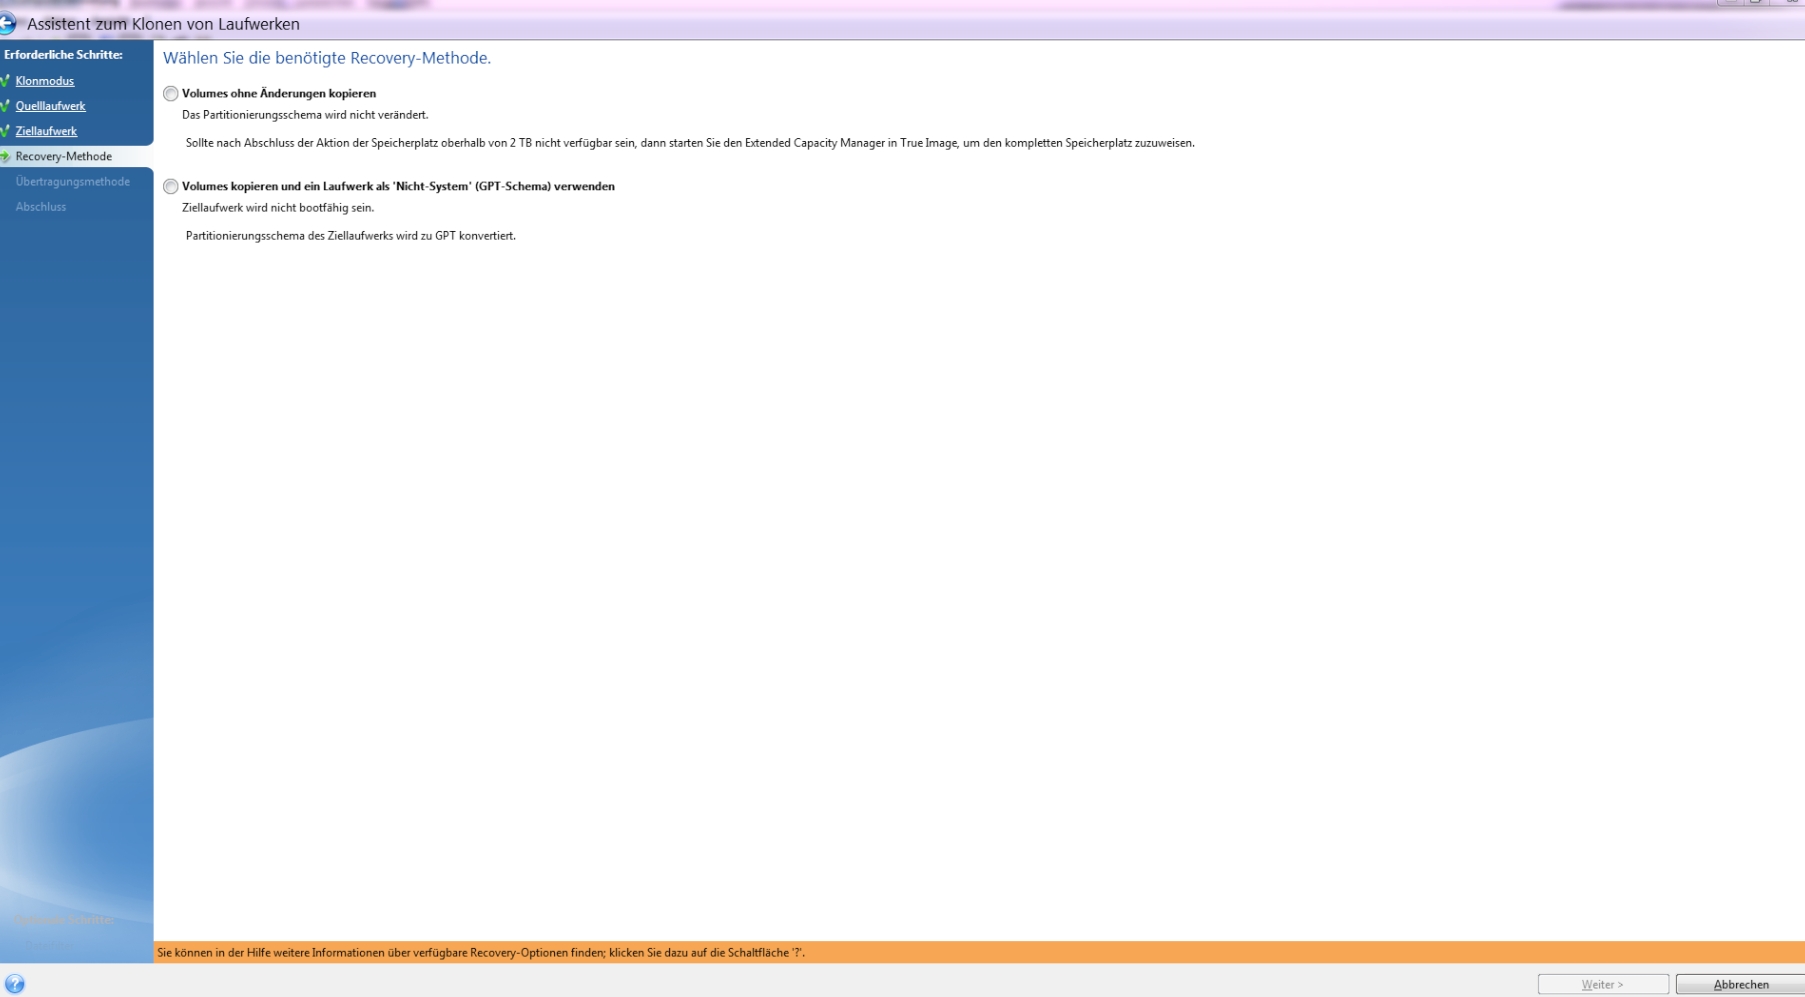Click the green arrow beside Recovery-Methode
1805x997 pixels.
5,156
